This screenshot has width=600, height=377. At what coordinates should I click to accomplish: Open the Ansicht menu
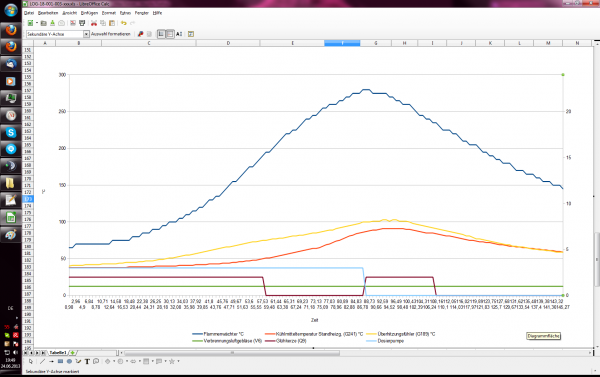[69, 13]
